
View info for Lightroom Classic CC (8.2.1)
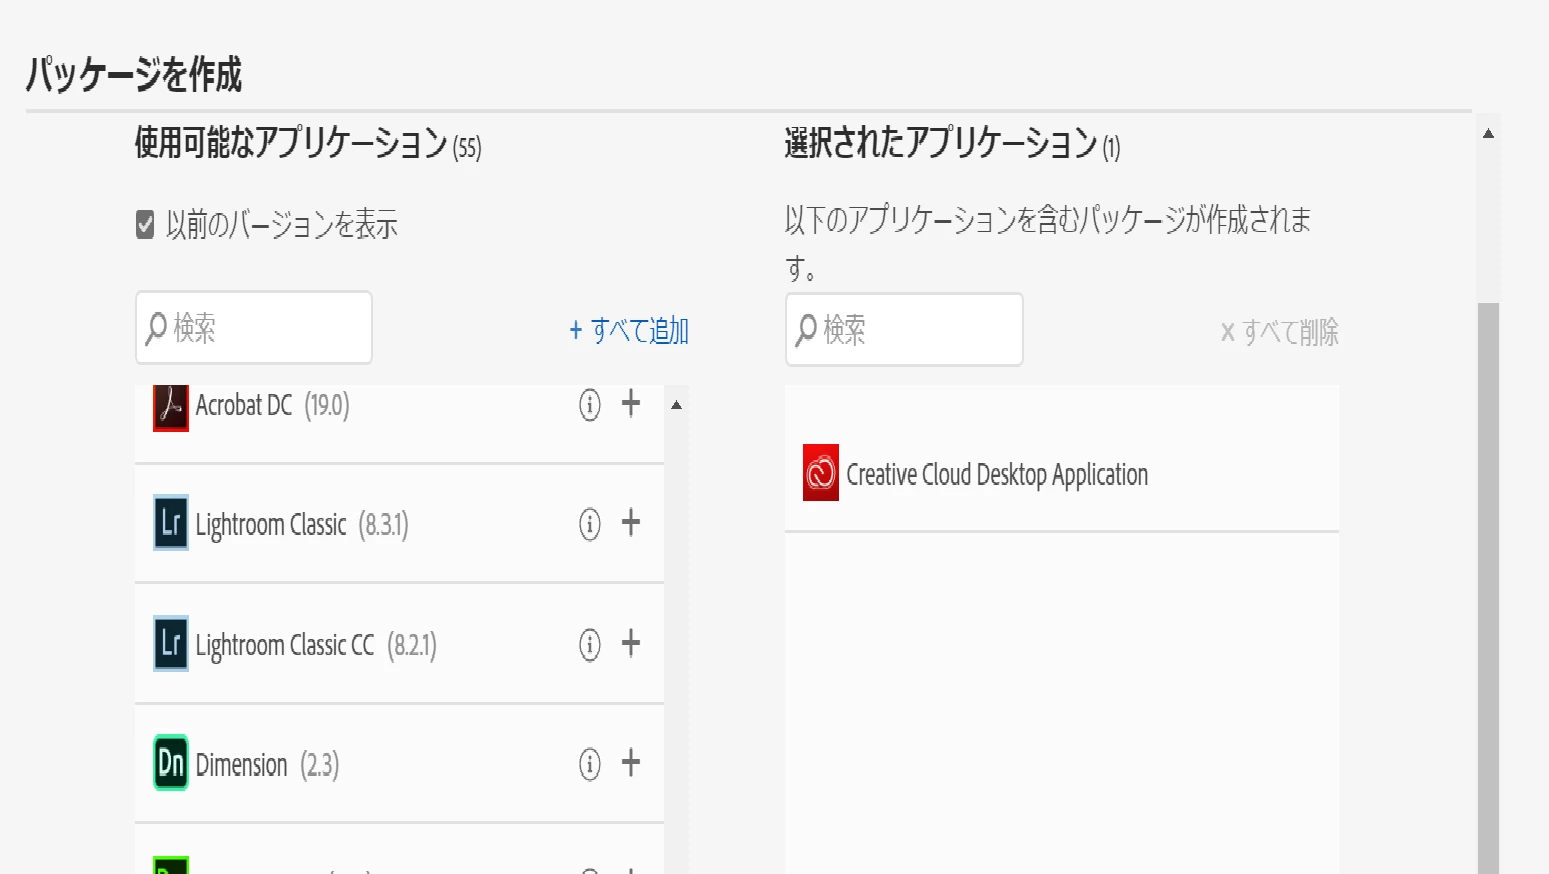click(x=590, y=645)
